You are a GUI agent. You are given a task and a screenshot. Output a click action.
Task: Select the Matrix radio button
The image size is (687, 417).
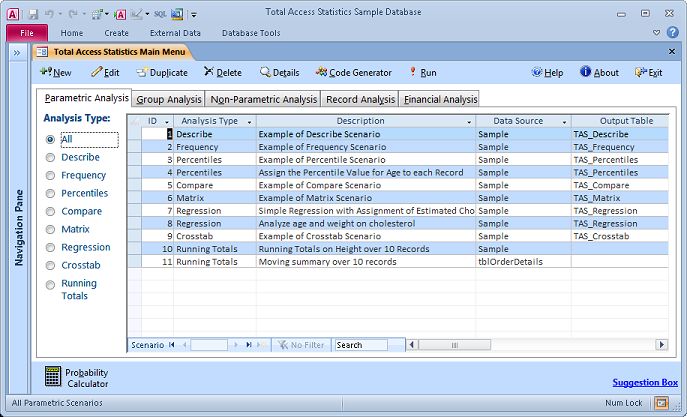click(50, 230)
